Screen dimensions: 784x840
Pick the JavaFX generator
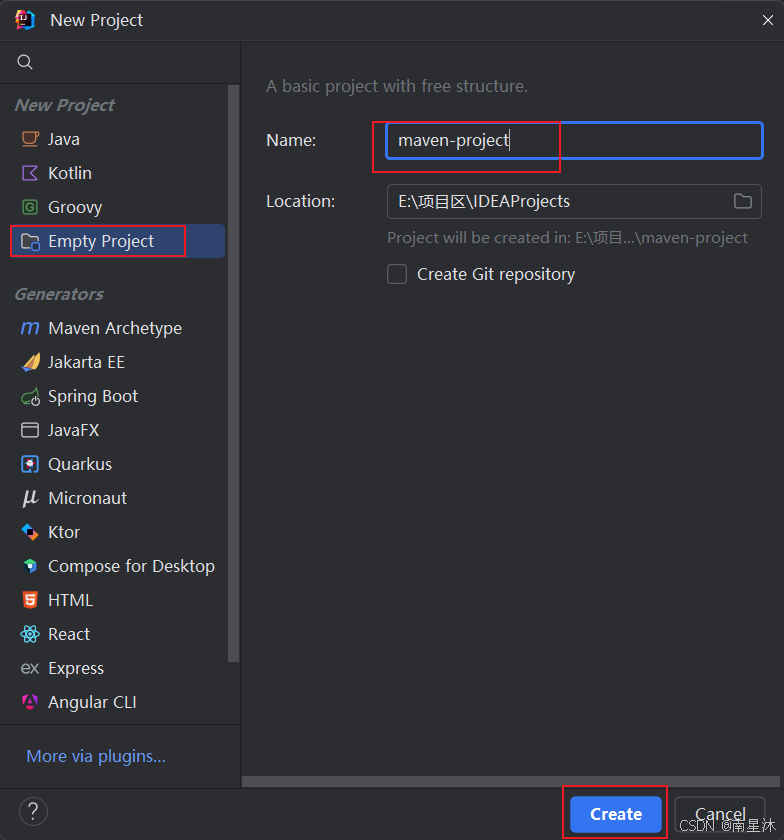click(117, 430)
